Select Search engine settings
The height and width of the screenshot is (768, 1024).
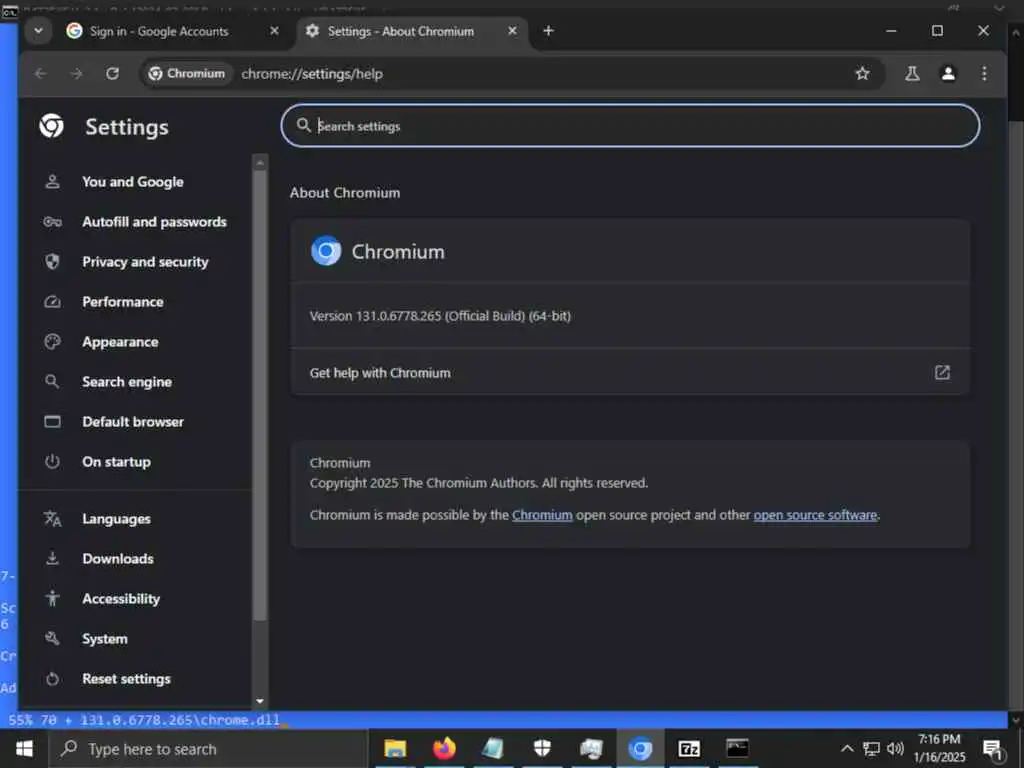(x=127, y=382)
